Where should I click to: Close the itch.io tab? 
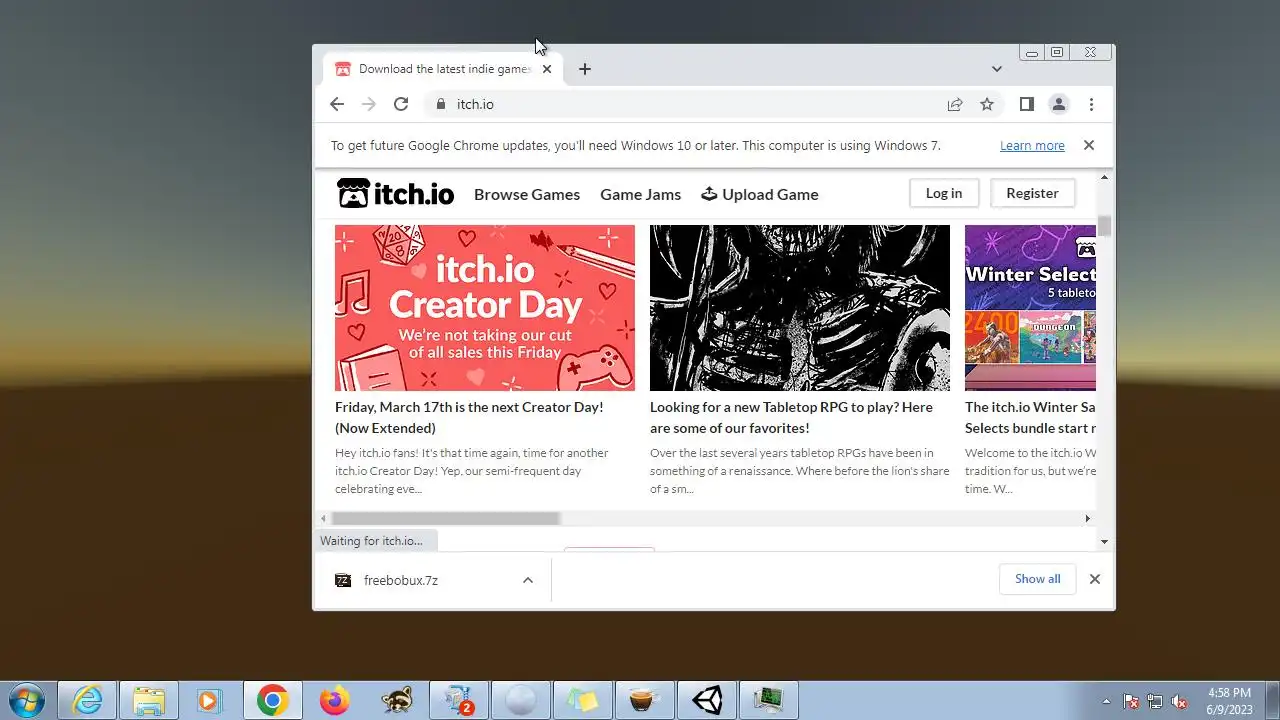pos(547,69)
